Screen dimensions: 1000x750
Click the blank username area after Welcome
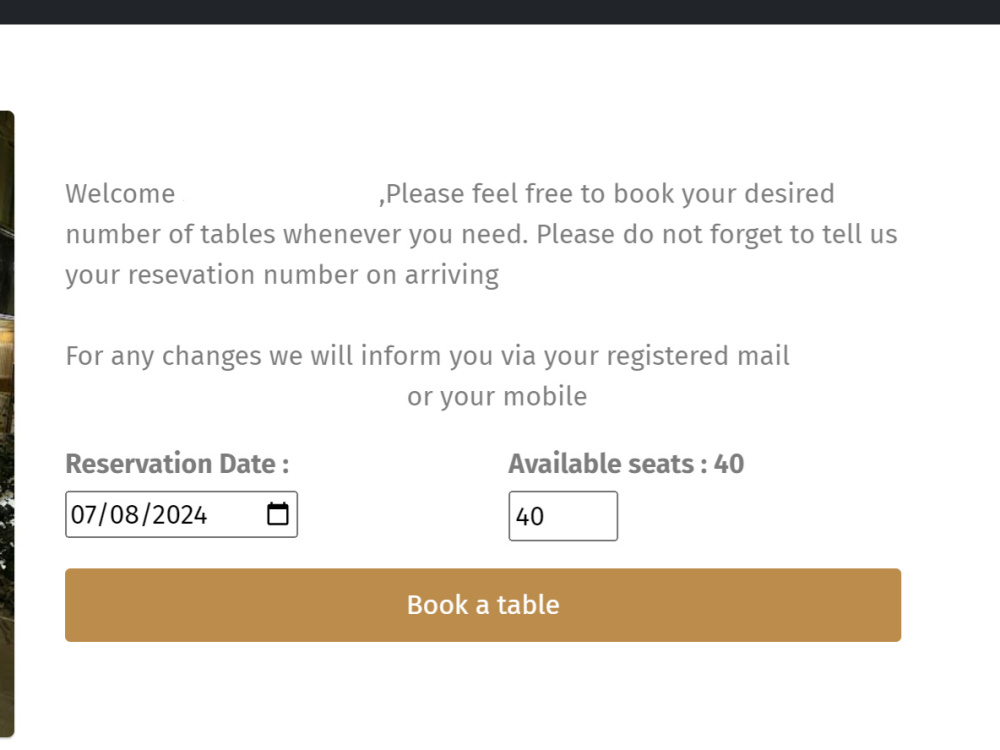(277, 194)
